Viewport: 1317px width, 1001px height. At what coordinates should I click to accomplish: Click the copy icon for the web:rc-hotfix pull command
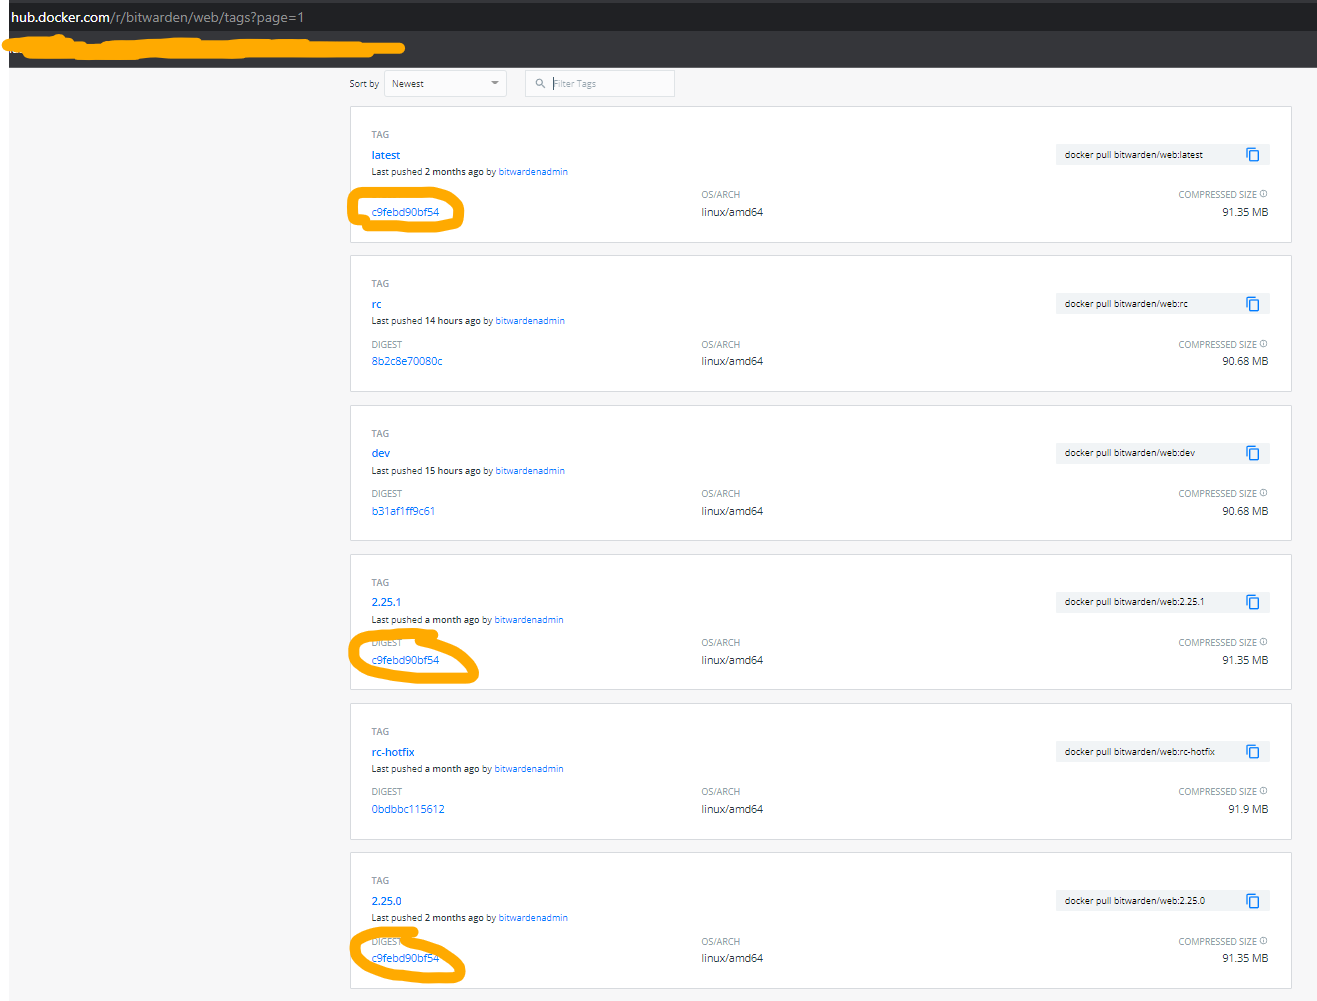pos(1253,751)
